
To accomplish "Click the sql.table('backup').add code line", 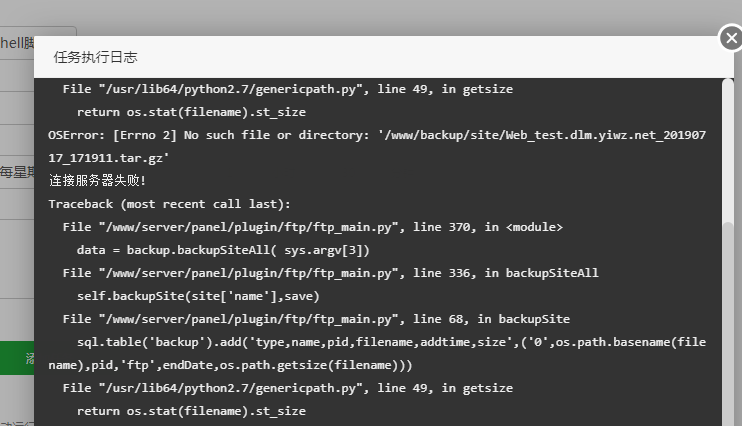I will [390, 342].
